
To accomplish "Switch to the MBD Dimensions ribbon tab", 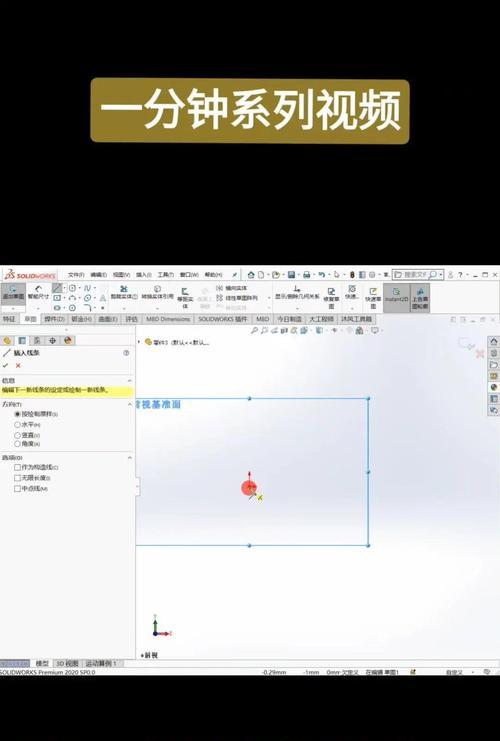I will pos(168,319).
